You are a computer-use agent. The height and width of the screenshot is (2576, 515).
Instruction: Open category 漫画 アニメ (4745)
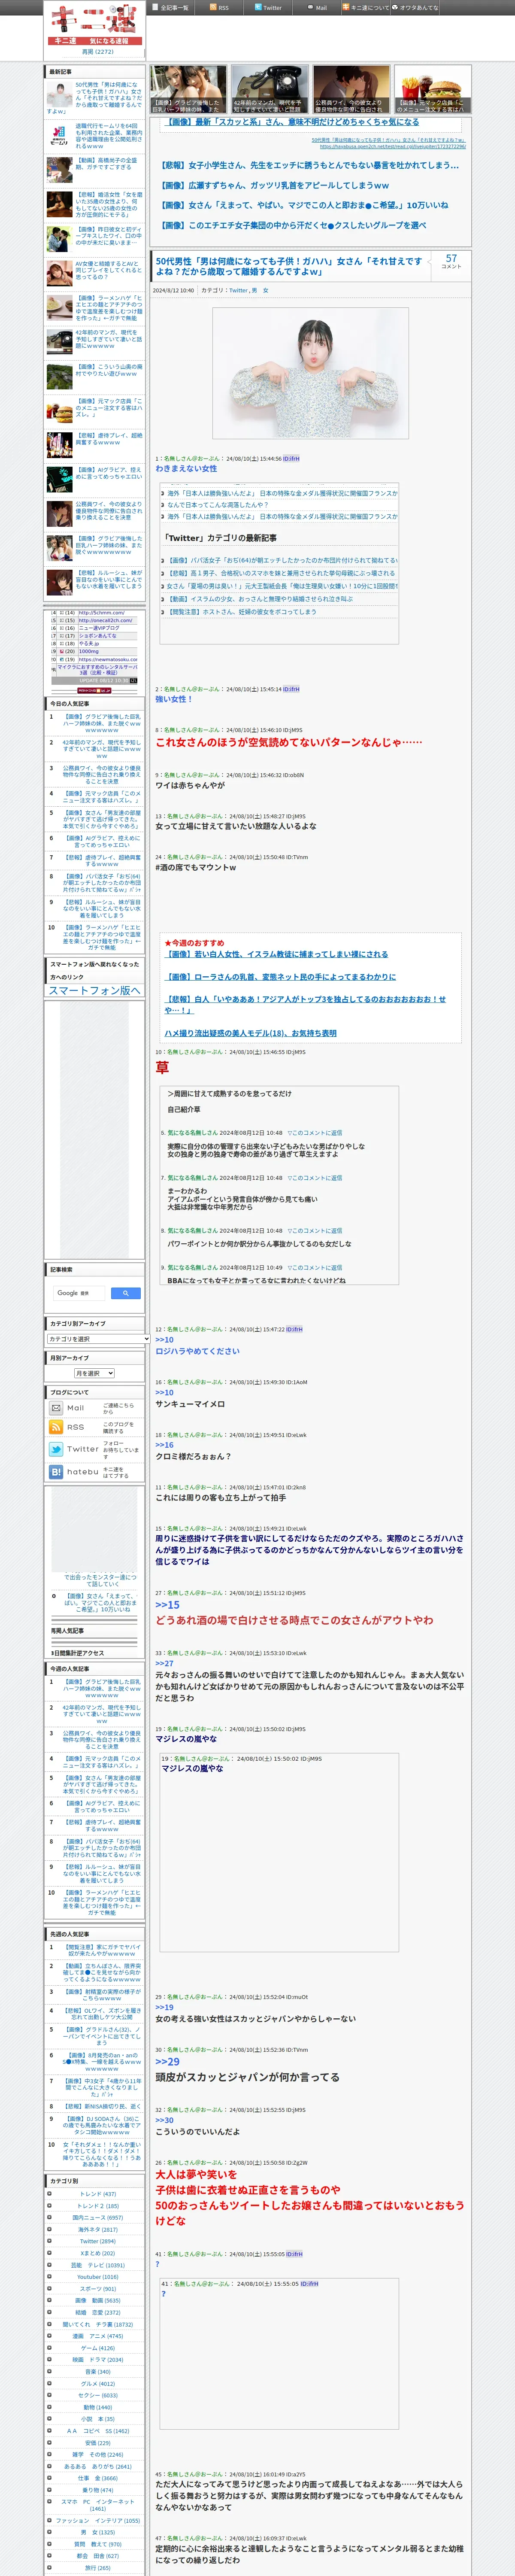[97, 2337]
